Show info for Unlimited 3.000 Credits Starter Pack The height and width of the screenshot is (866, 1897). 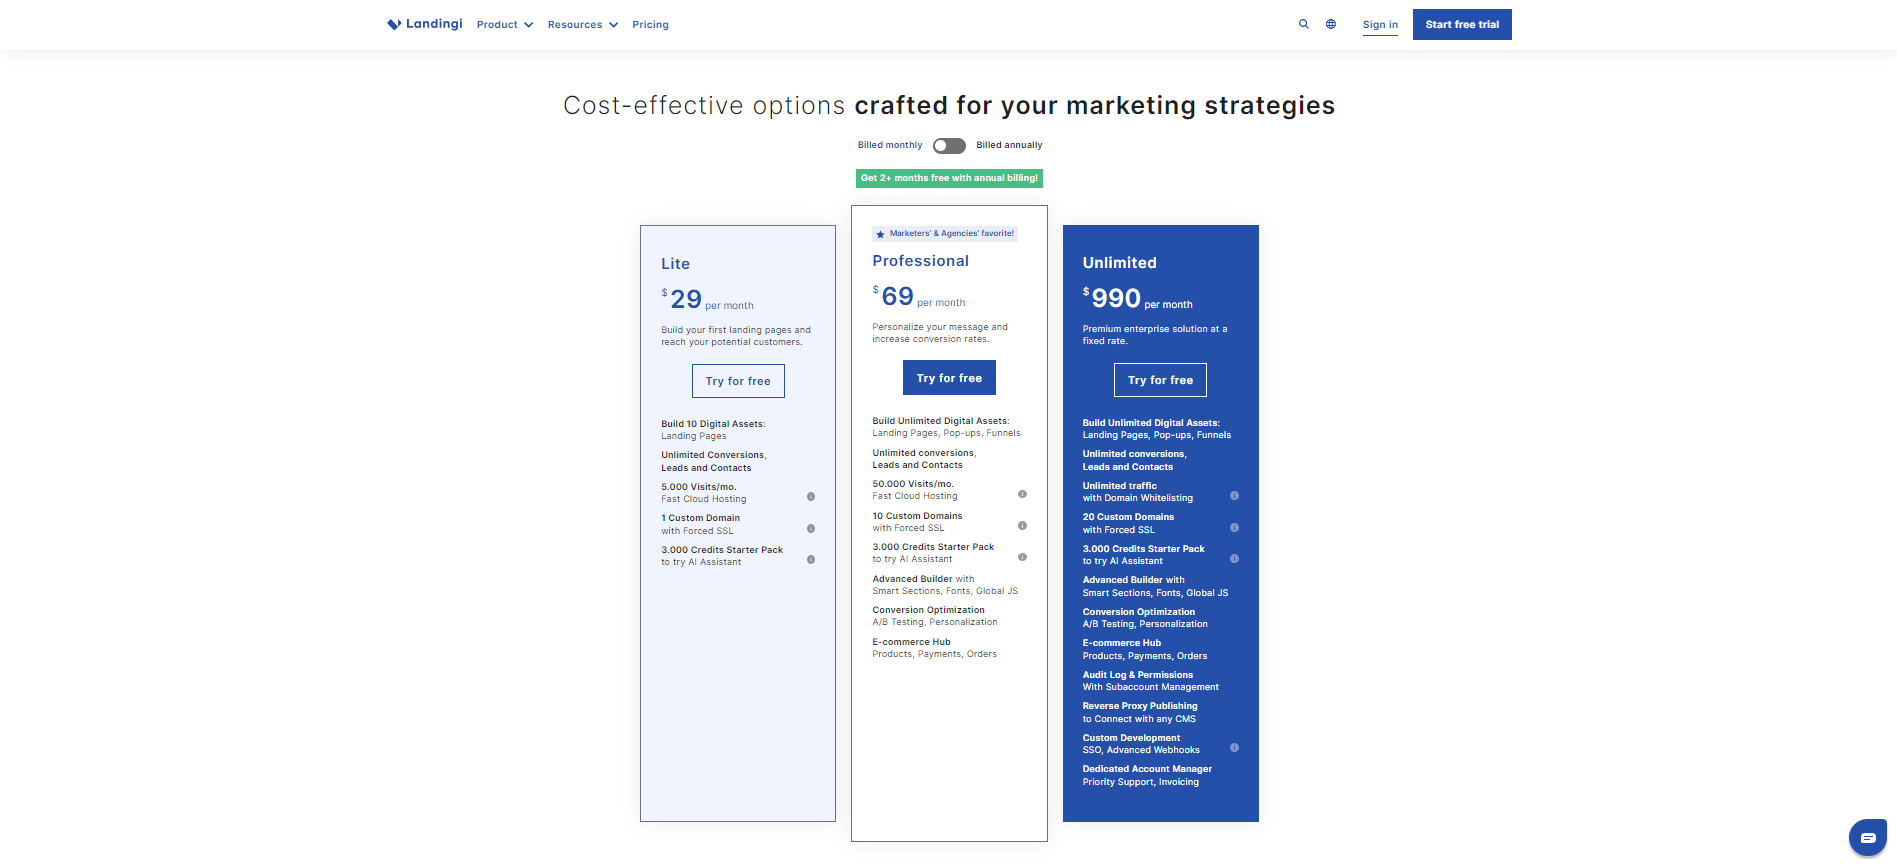click(x=1234, y=559)
